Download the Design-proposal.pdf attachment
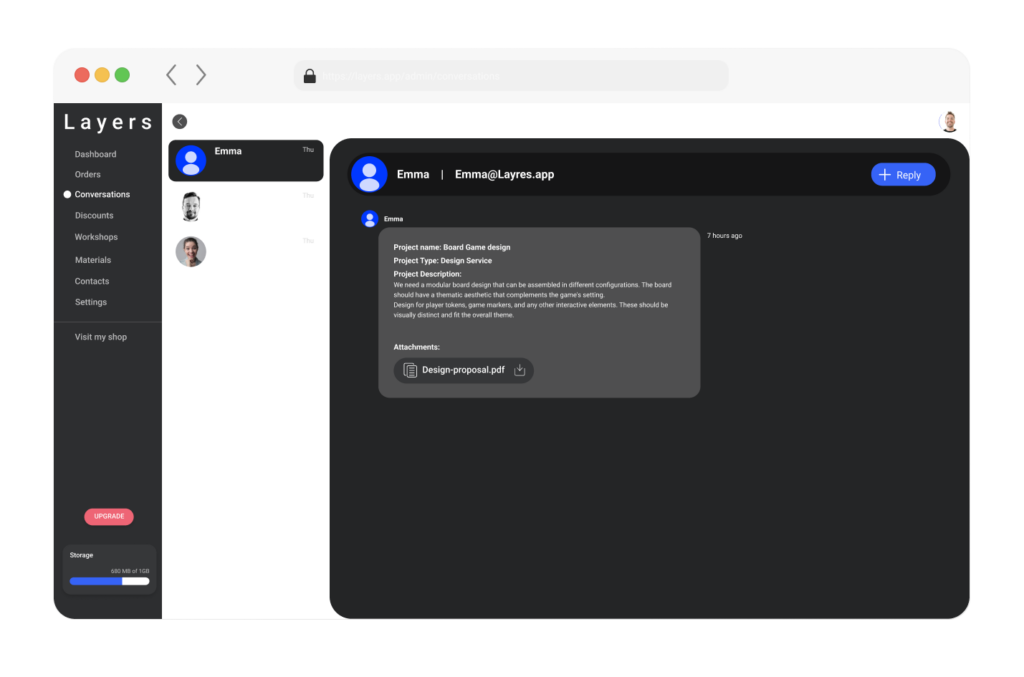This screenshot has height=677, width=1024. pos(519,370)
